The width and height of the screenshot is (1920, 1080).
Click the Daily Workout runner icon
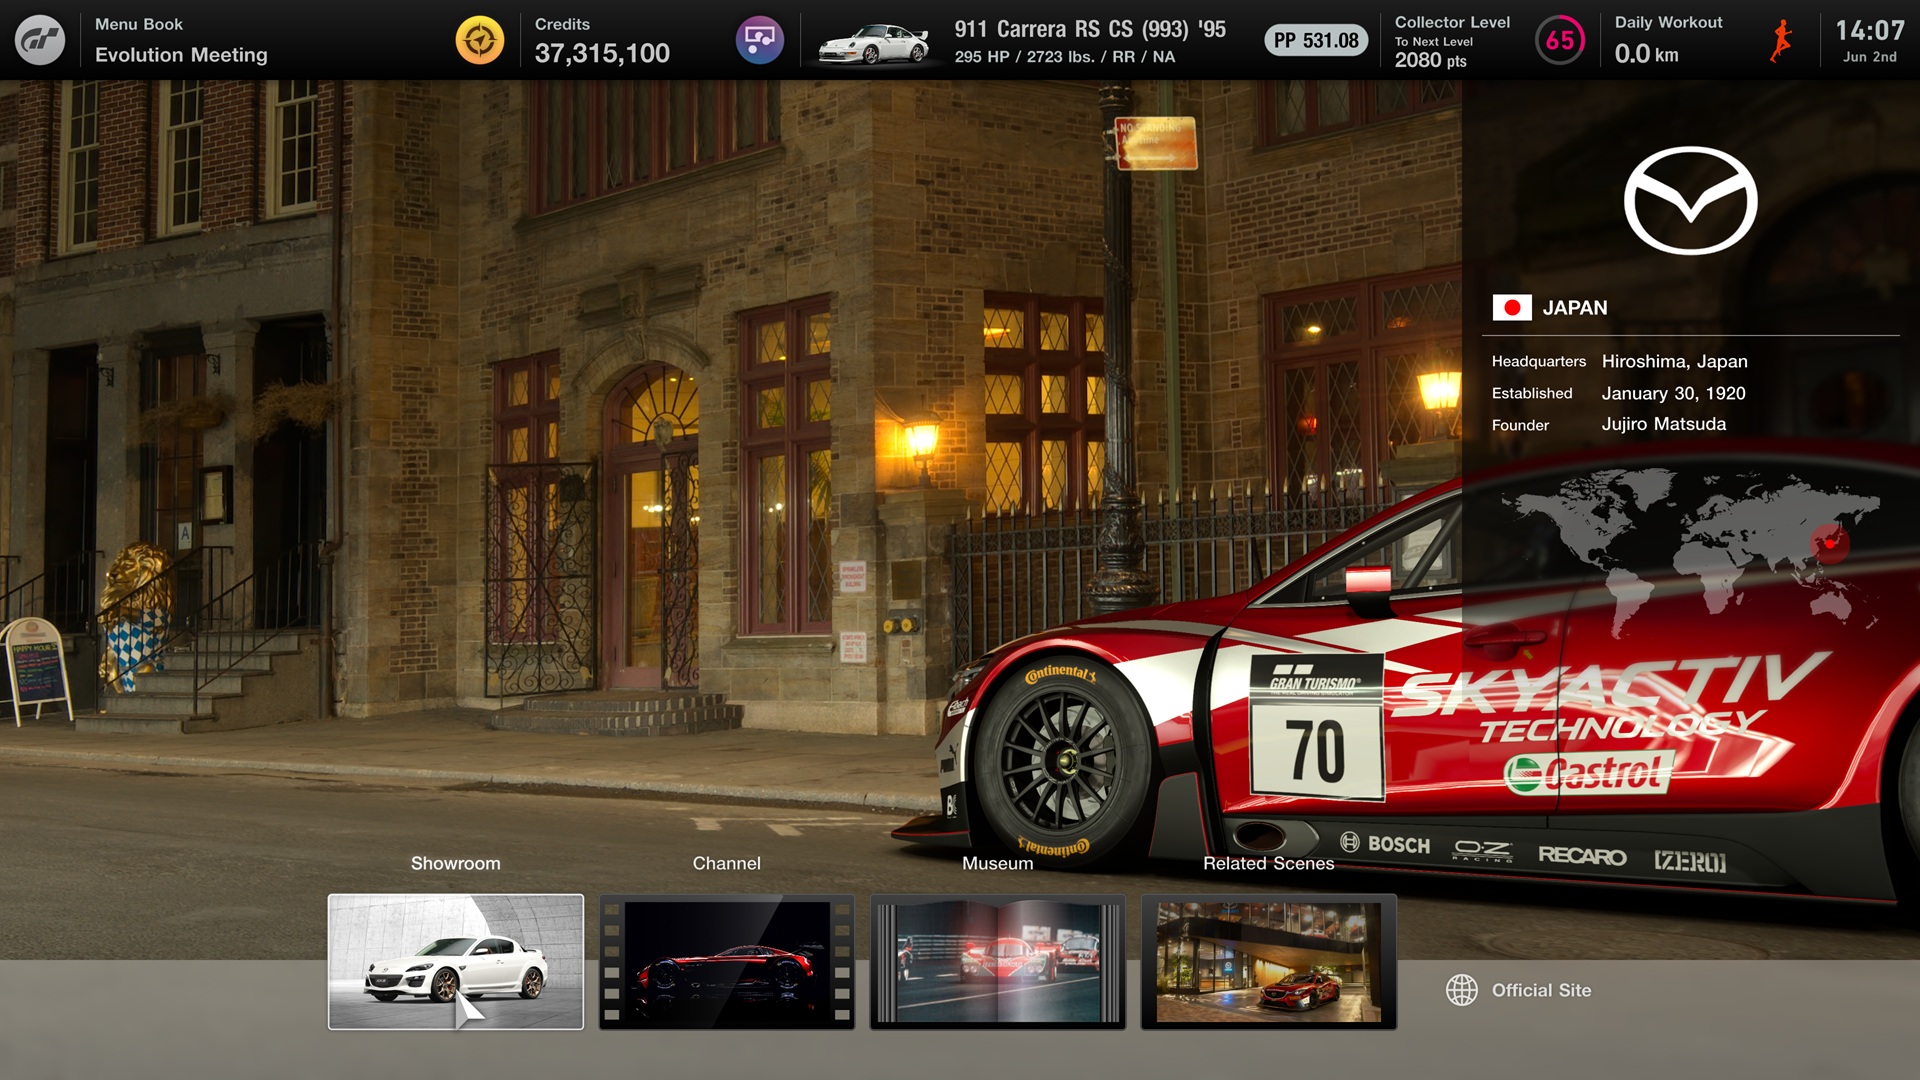click(x=1780, y=40)
